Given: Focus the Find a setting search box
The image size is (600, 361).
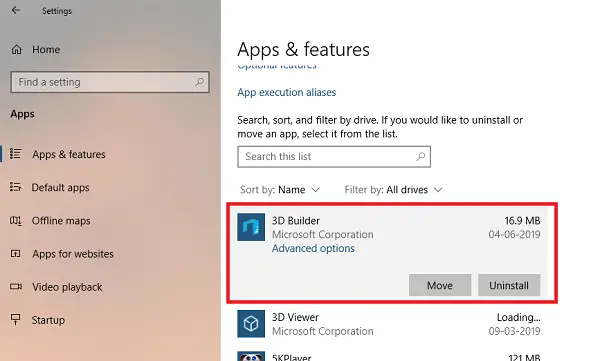Looking at the screenshot, I should [x=110, y=82].
